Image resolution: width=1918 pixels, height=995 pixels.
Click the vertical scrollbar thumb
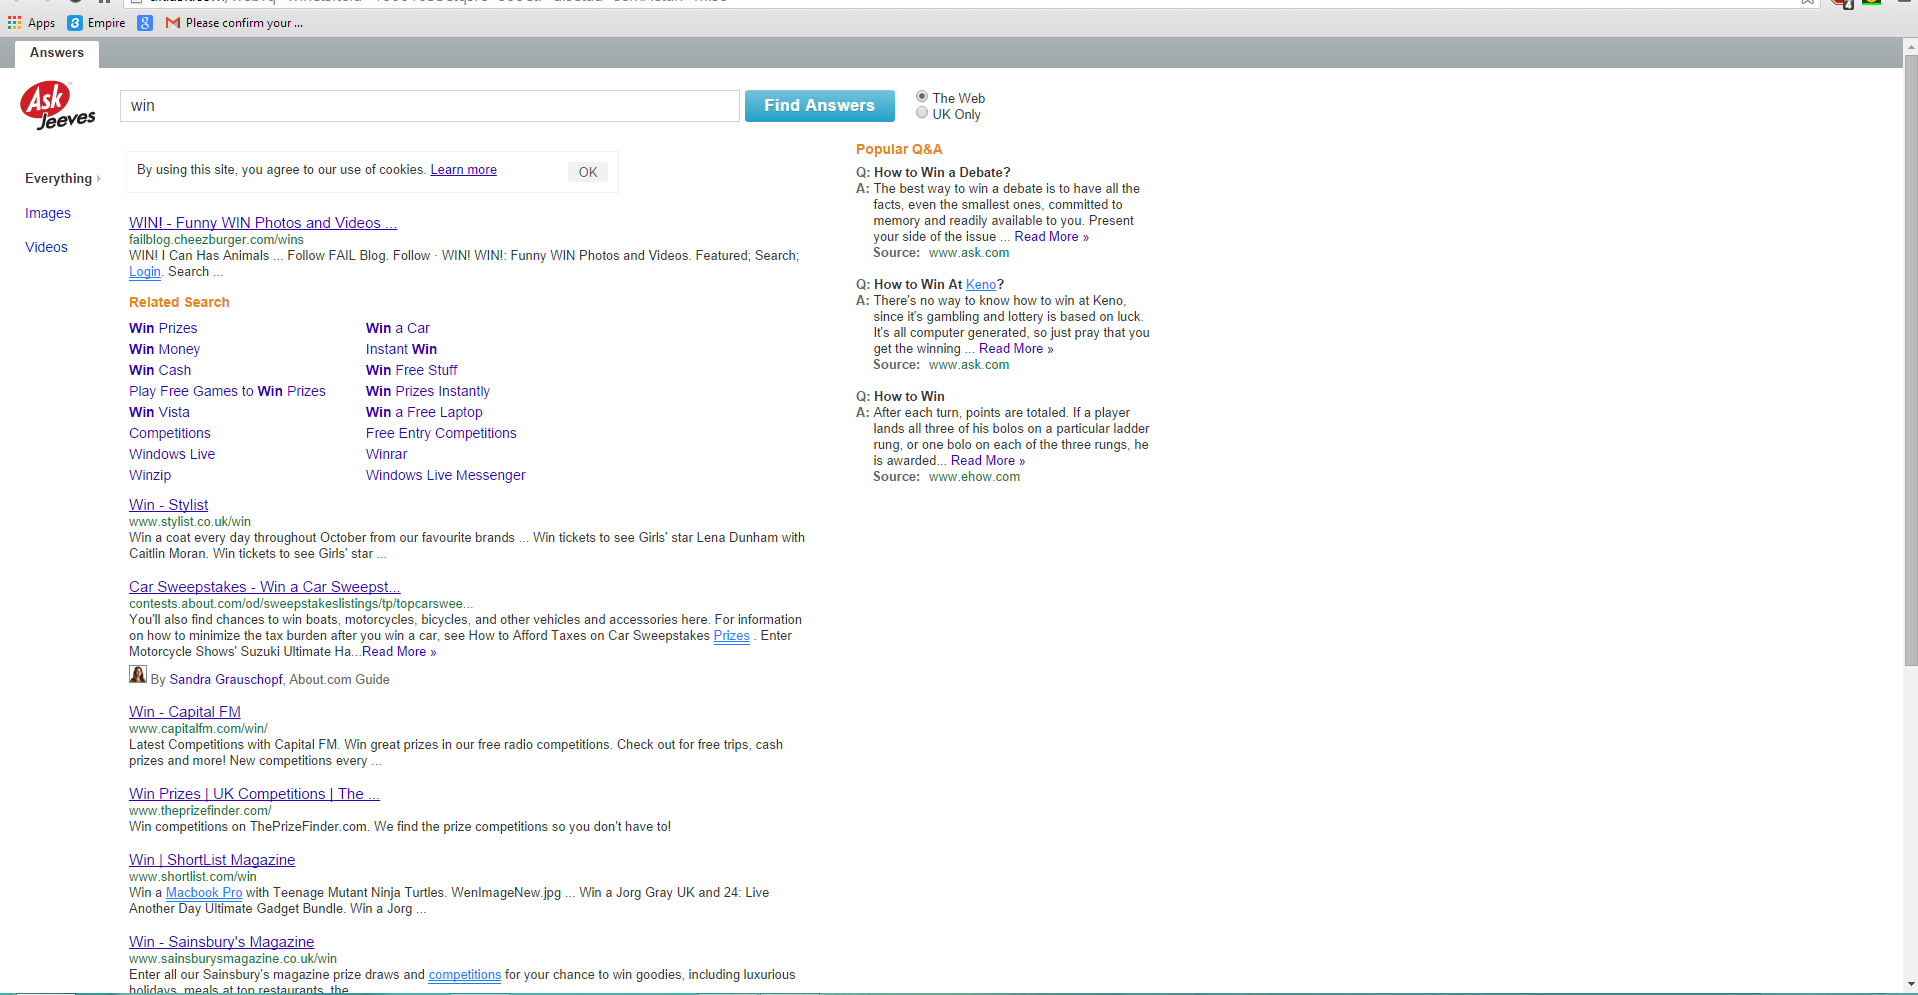[x=1910, y=360]
